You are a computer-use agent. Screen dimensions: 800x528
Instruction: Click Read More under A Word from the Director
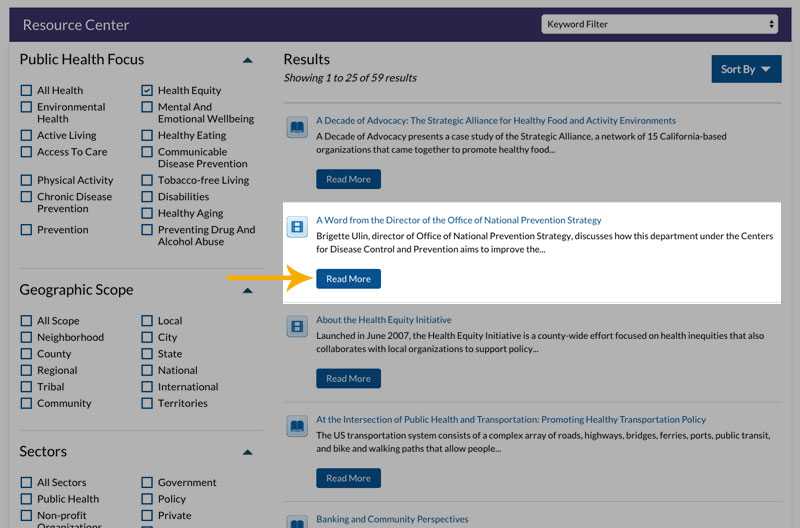348,279
